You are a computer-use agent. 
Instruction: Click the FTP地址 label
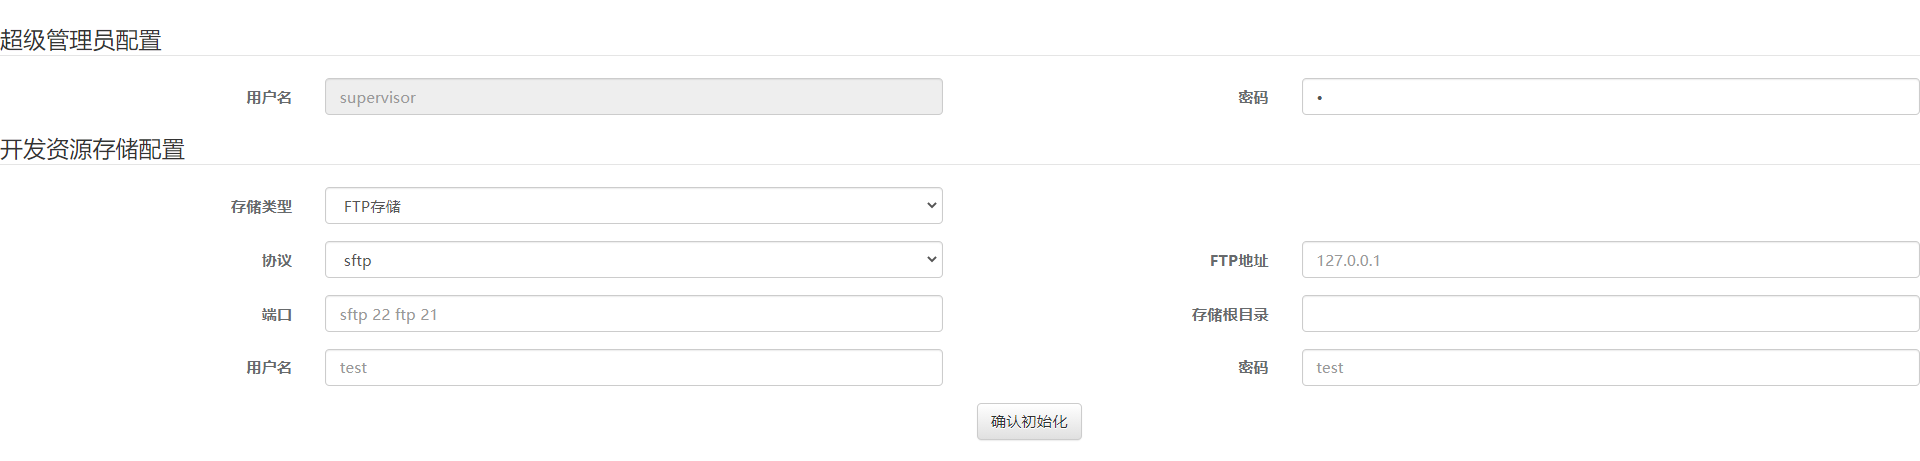(1239, 260)
